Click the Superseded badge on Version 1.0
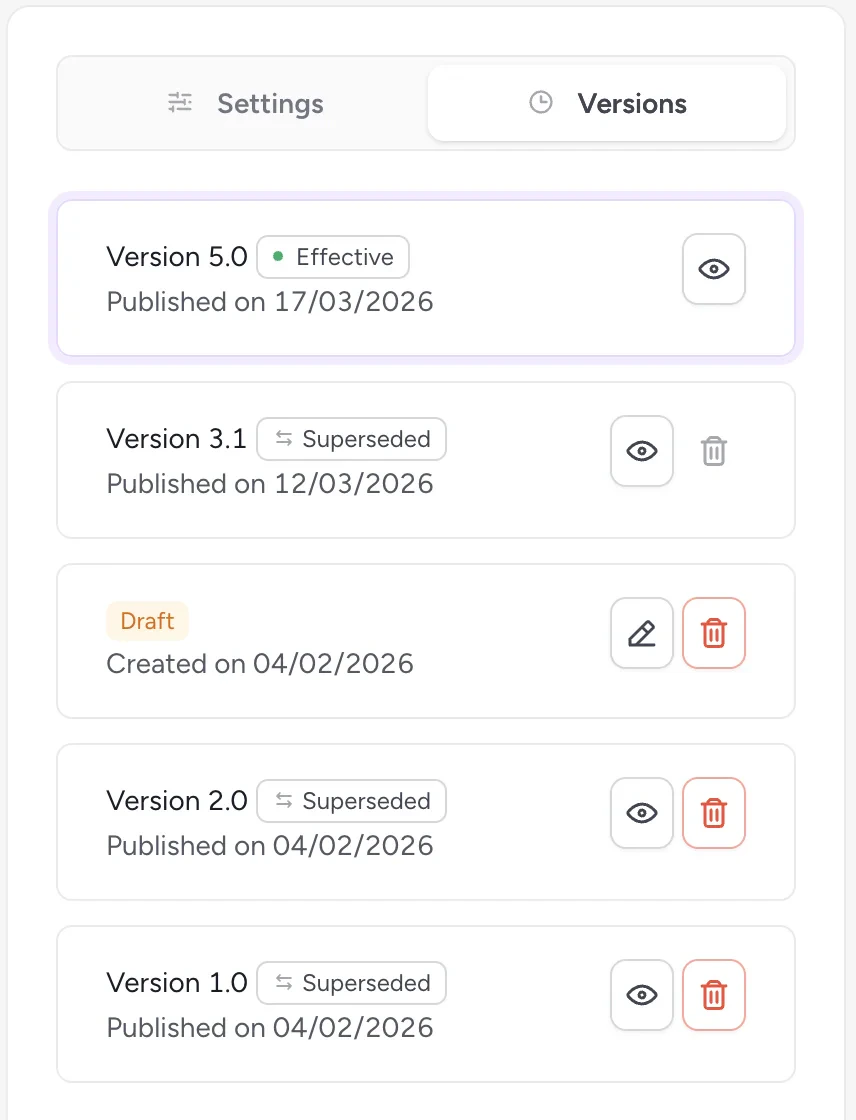 [351, 983]
